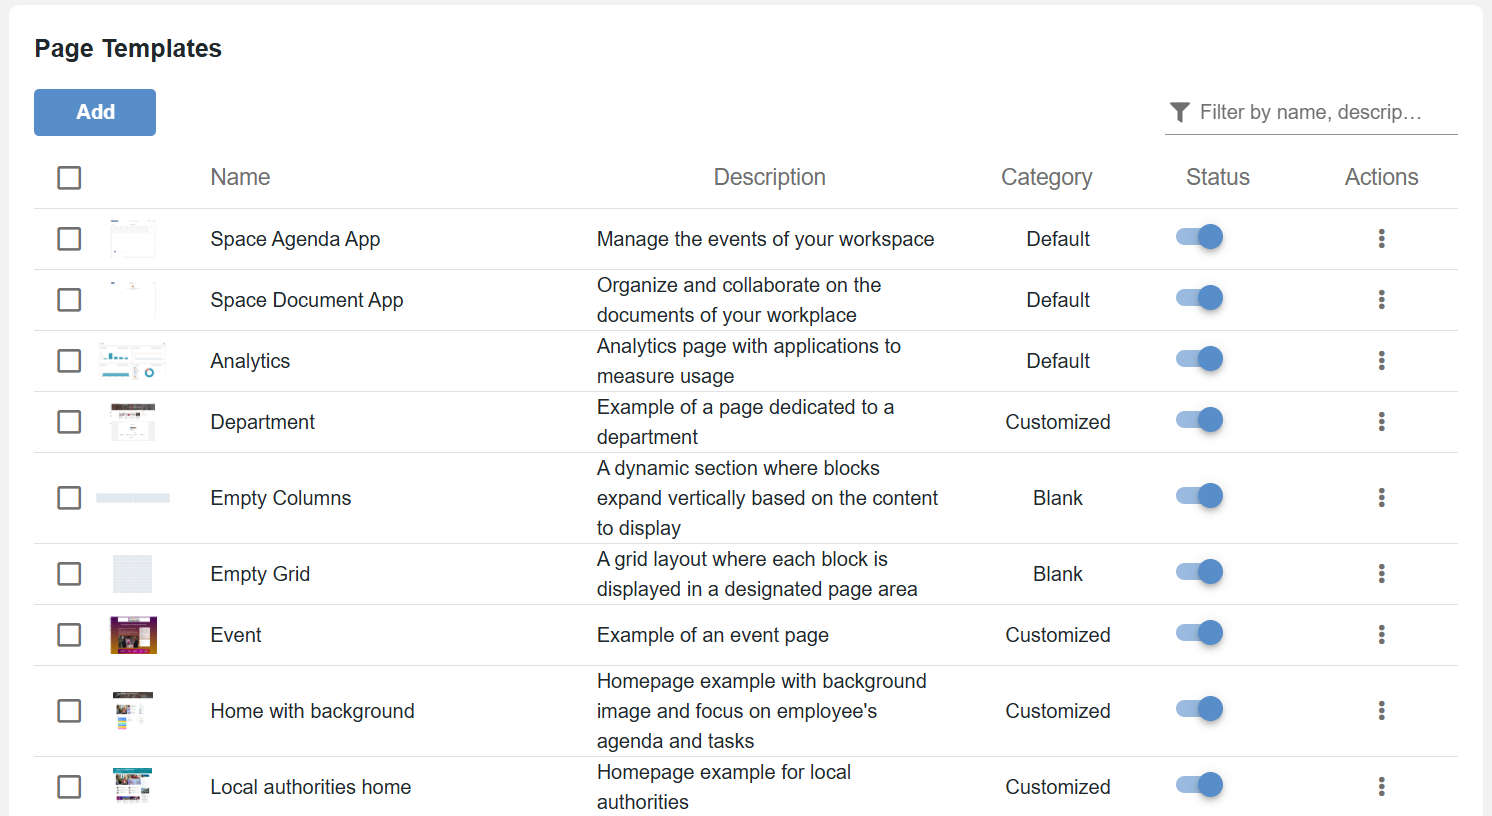Open Empty Columns row actions menu
The height and width of the screenshot is (816, 1492).
[x=1381, y=497]
